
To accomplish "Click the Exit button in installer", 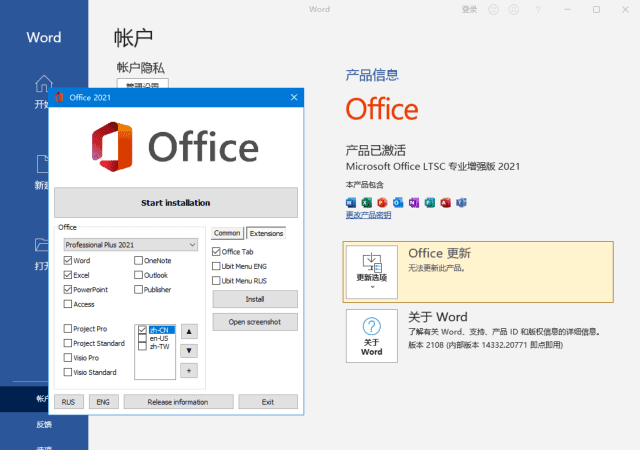I will (x=268, y=402).
